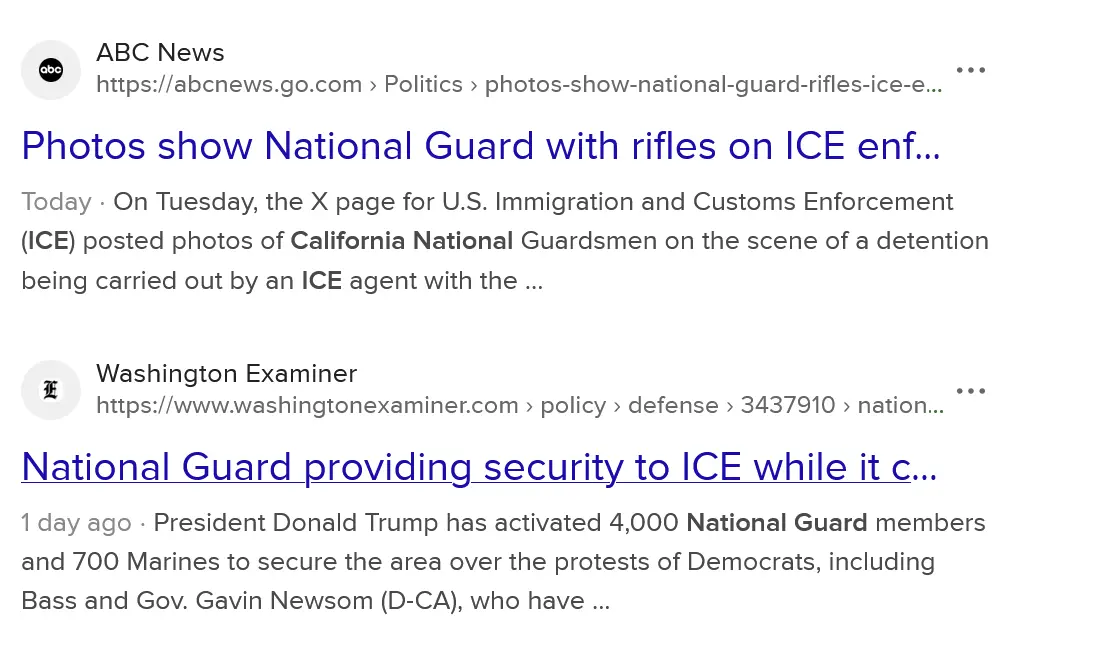Click the ABC News site name

point(160,53)
